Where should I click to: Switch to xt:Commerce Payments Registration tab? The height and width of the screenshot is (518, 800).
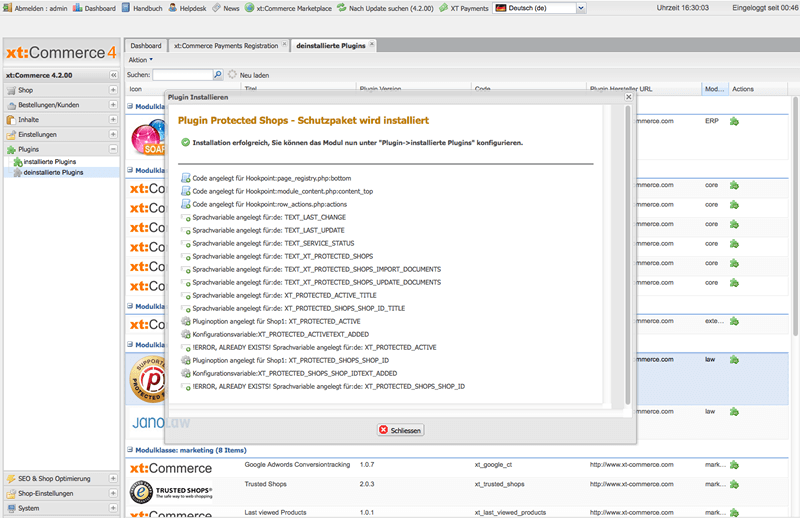pyautogui.click(x=226, y=45)
